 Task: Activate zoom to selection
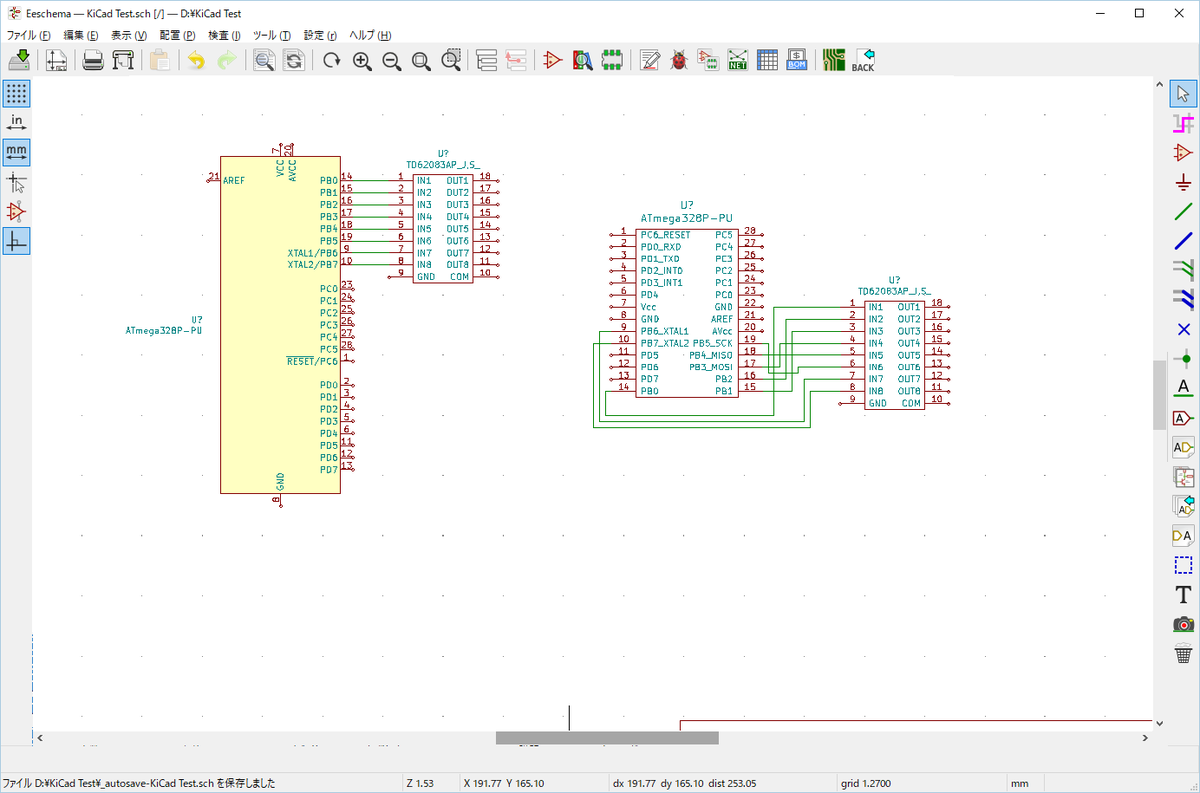point(452,61)
